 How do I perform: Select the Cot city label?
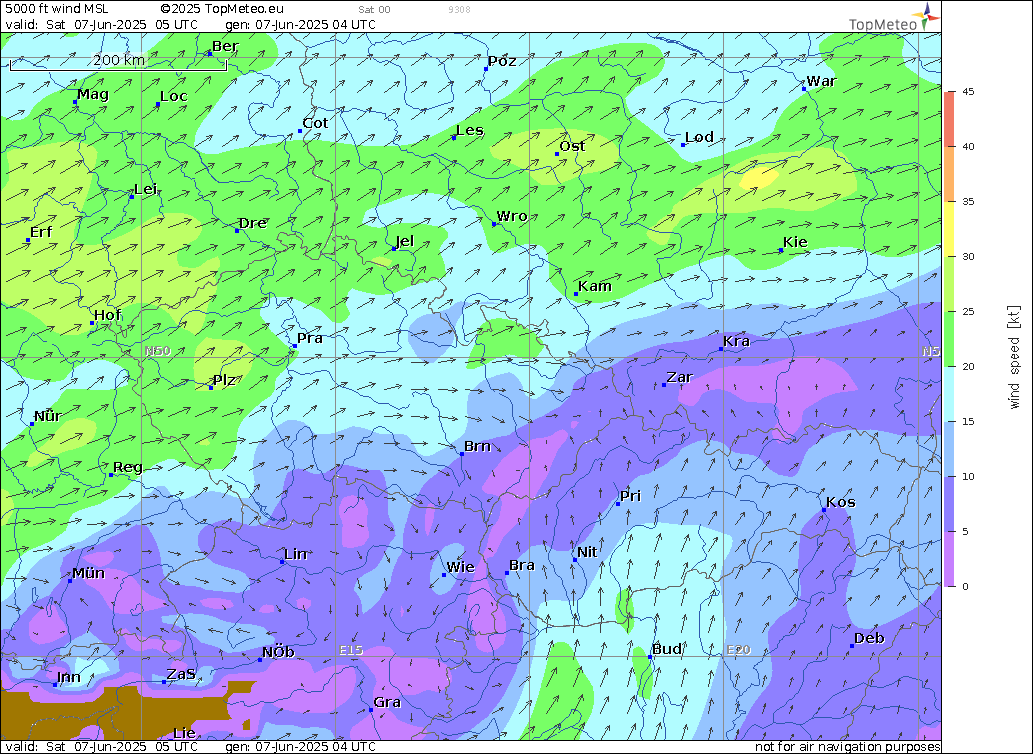[315, 123]
